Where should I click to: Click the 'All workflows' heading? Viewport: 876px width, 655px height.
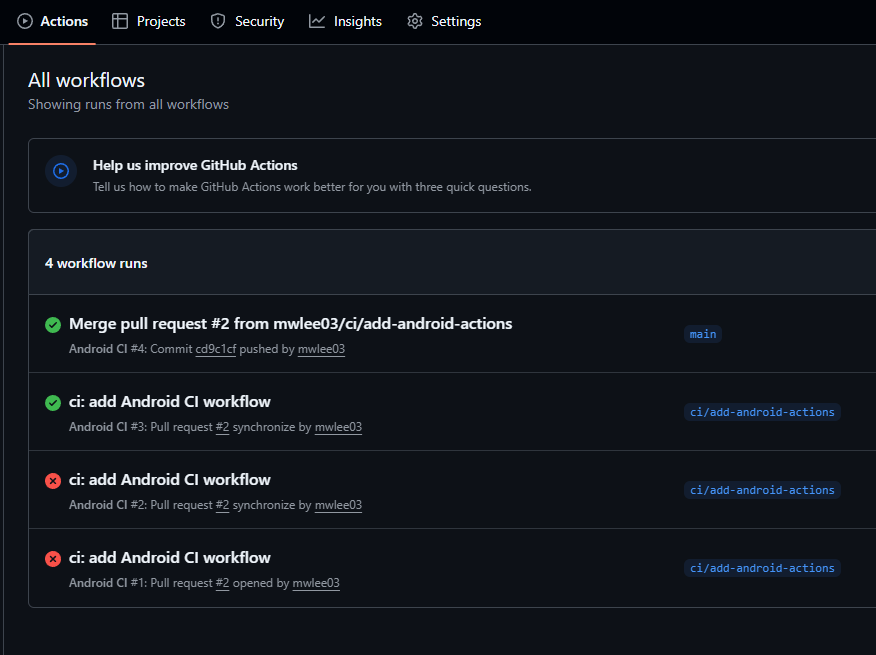pos(87,80)
